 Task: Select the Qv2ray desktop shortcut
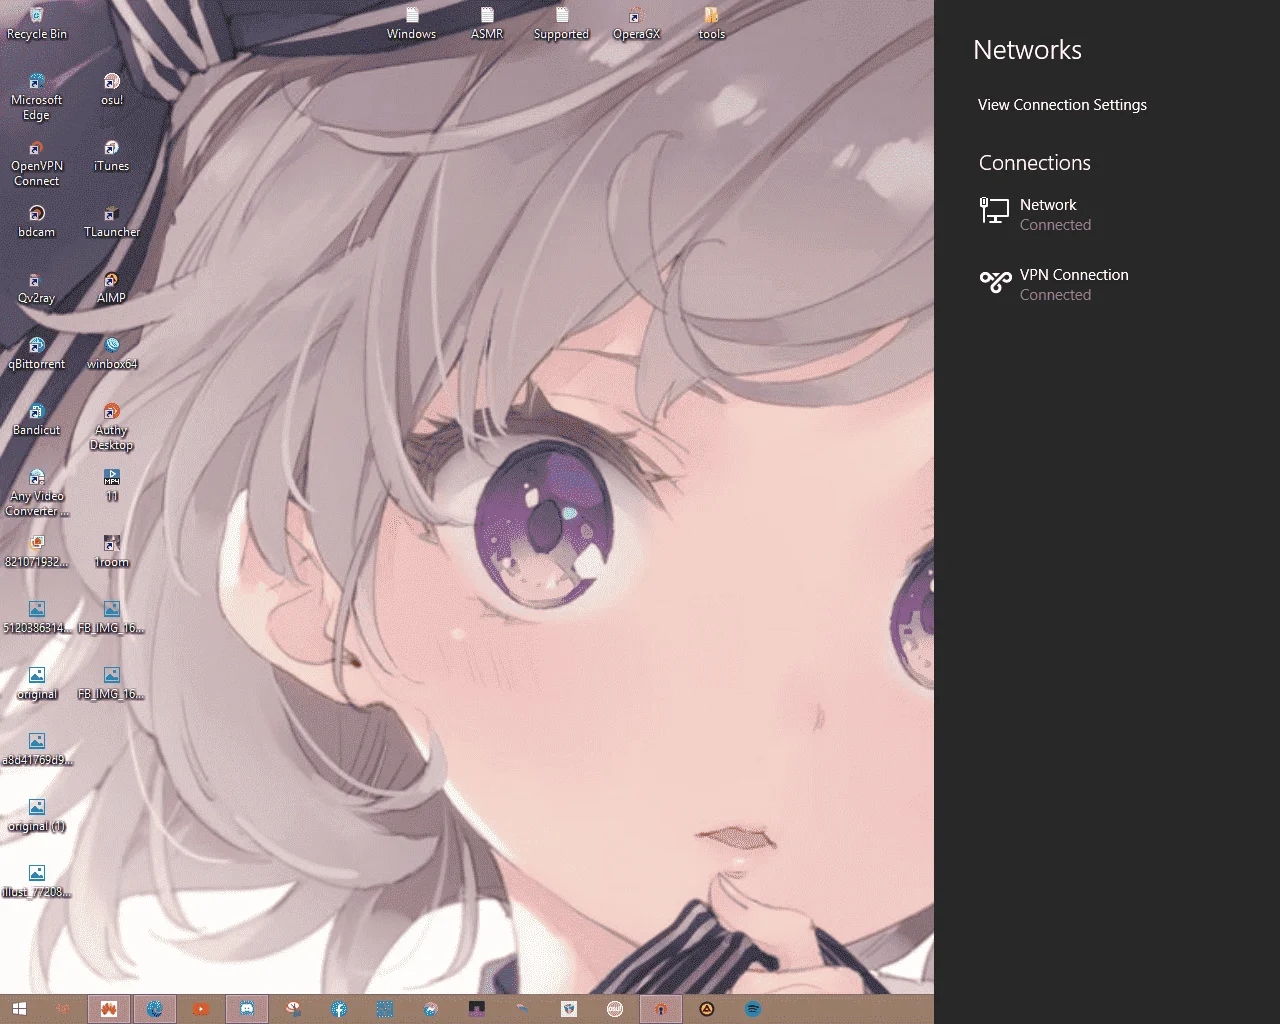pyautogui.click(x=37, y=288)
